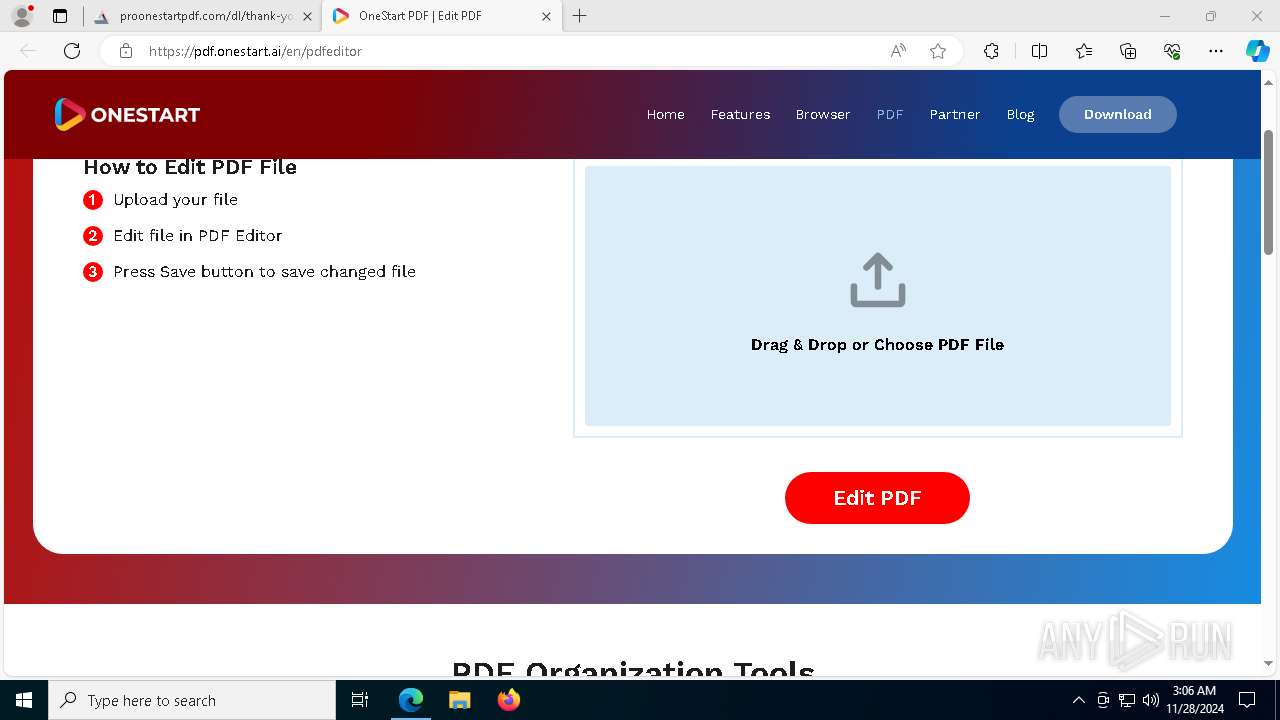The height and width of the screenshot is (720, 1280).
Task: Open Partner navigation link
Action: (x=955, y=115)
